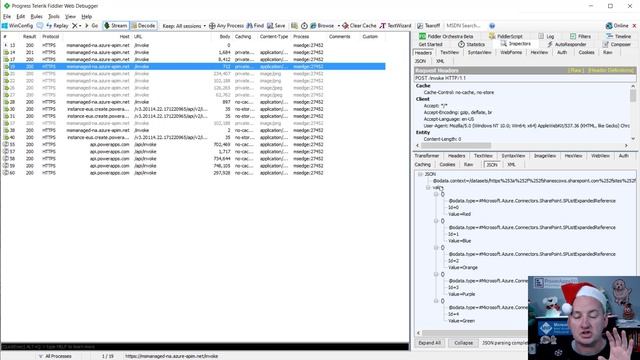Screen dimensions: 640x360
Task: Select the response Transformer tab
Action: (x=427, y=156)
